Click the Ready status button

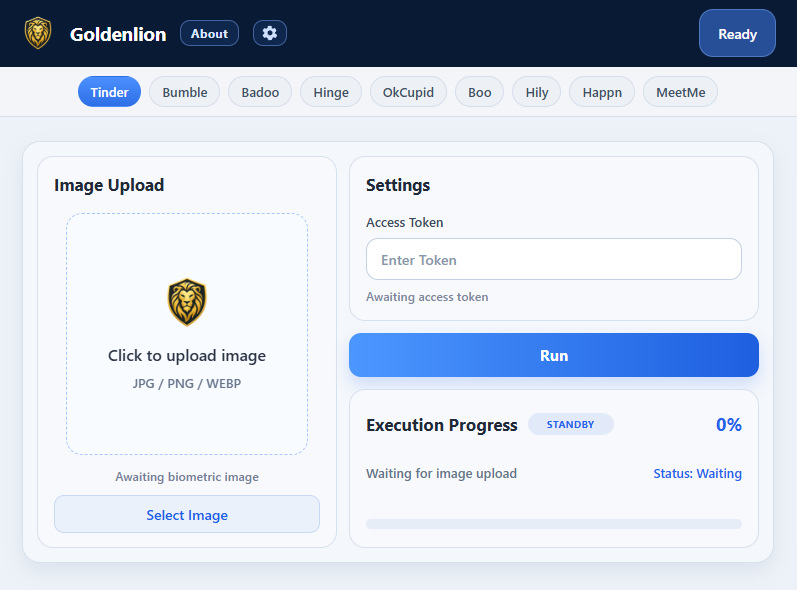[x=737, y=34]
